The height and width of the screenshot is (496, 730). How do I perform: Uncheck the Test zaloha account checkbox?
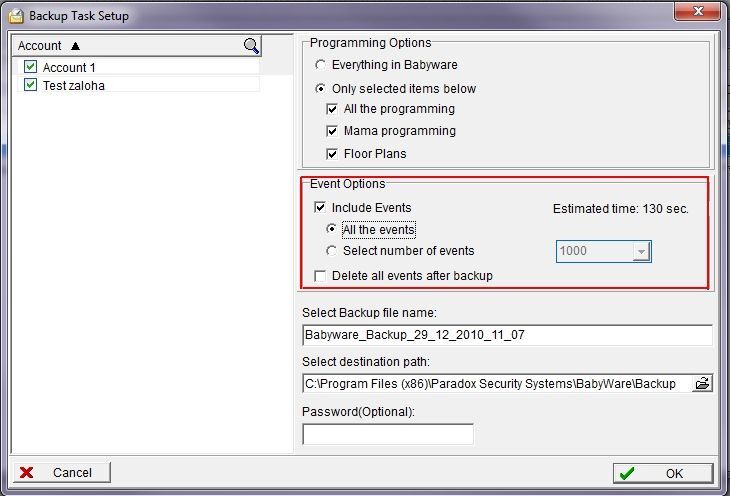30,85
